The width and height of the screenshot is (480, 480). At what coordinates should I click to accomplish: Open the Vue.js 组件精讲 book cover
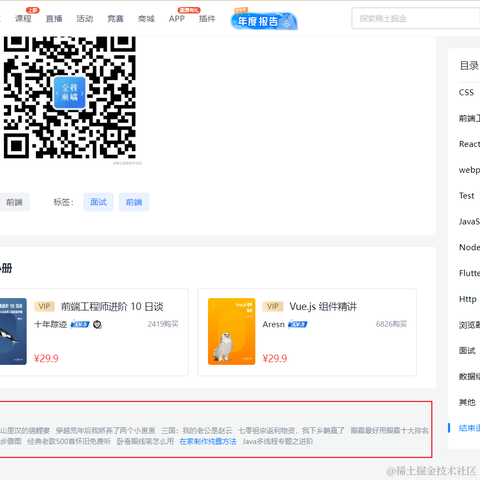point(232,331)
